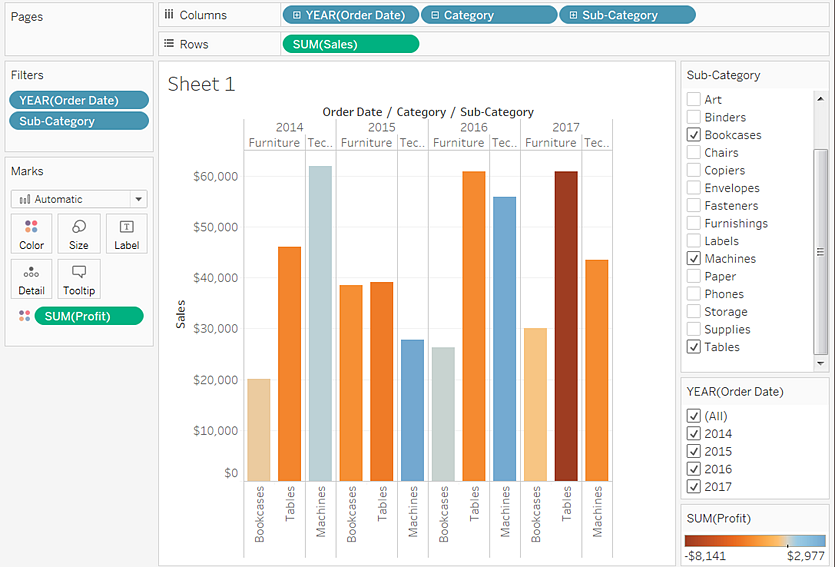This screenshot has height=567, width=835.
Task: Open the Tooltip marks card
Action: point(78,272)
